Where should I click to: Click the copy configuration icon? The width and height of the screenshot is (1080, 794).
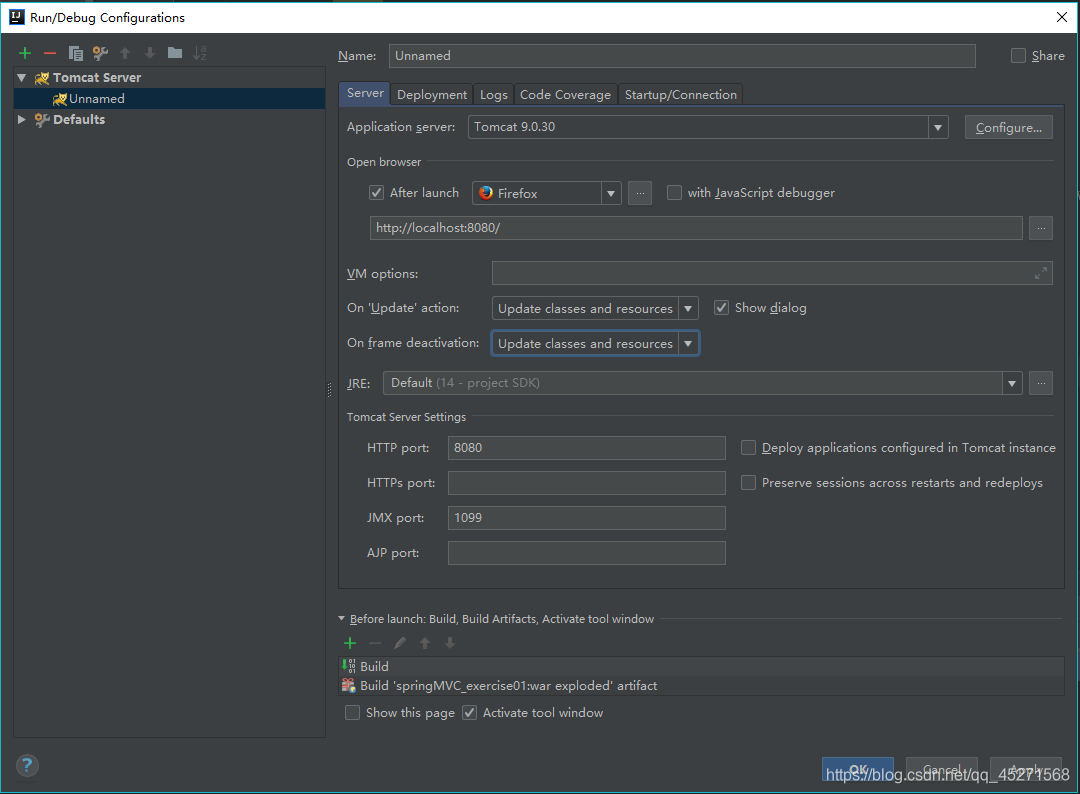point(75,53)
